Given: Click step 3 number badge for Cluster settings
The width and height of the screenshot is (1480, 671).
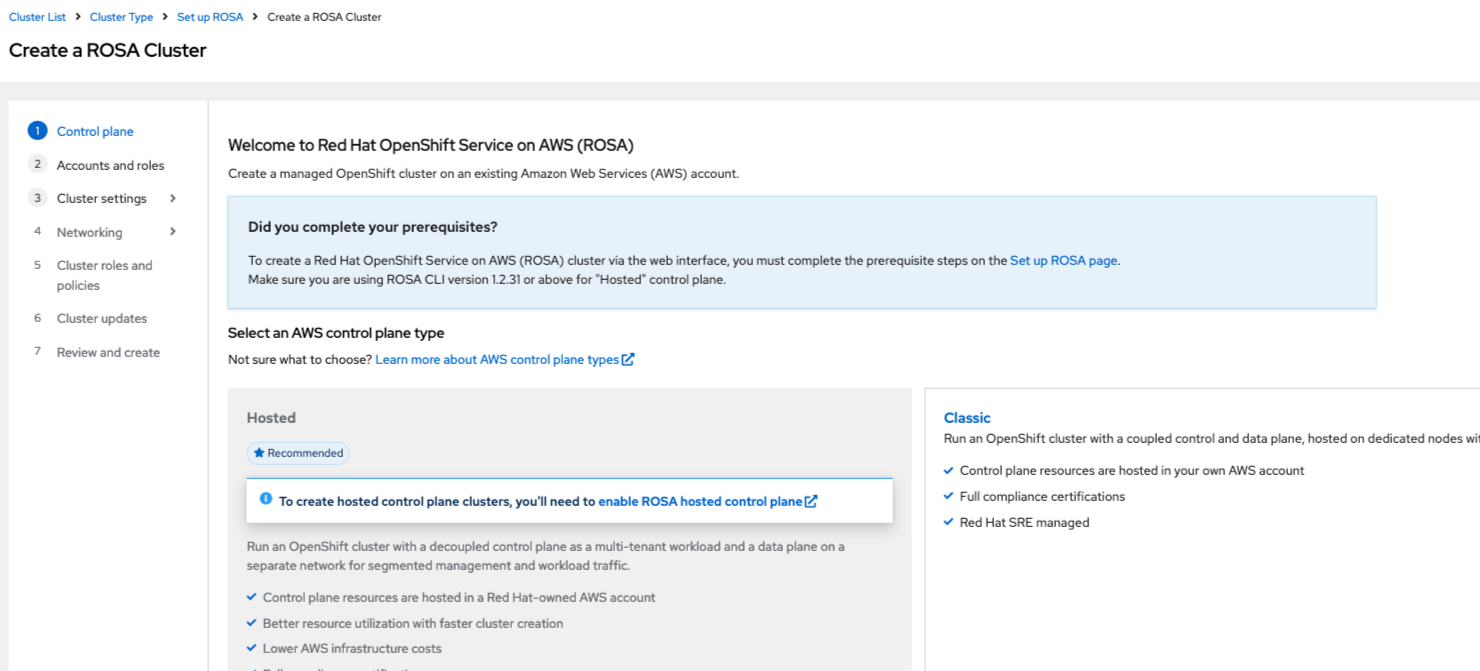Looking at the screenshot, I should click(x=38, y=198).
